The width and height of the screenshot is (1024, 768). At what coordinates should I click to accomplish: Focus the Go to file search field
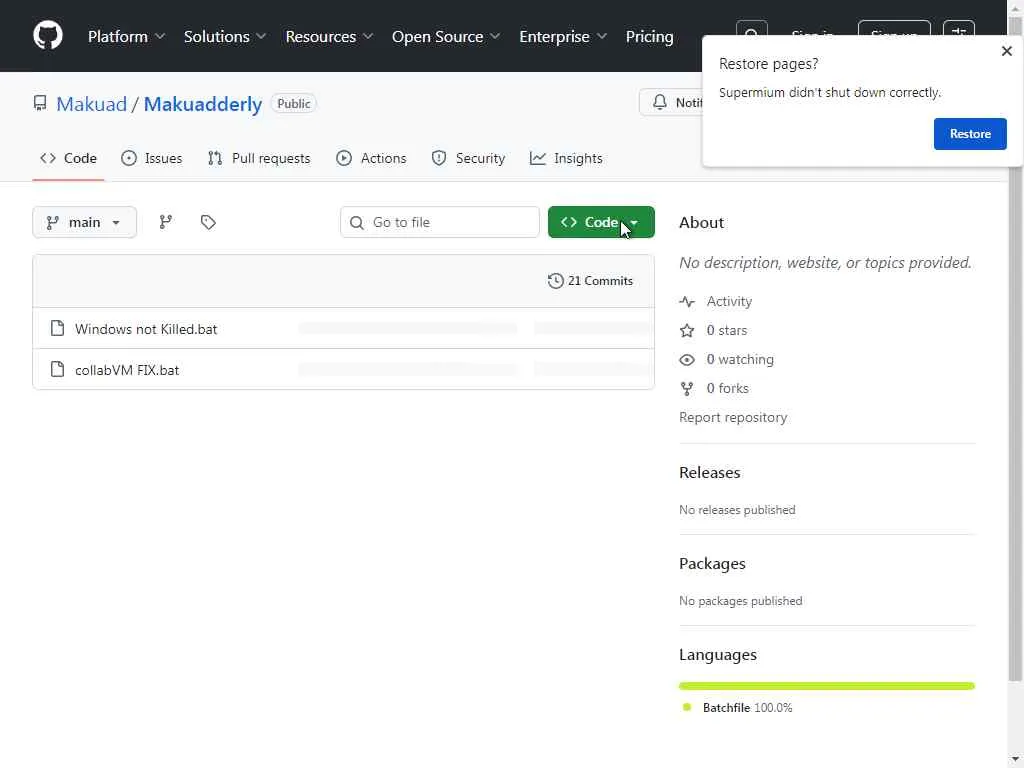[440, 222]
